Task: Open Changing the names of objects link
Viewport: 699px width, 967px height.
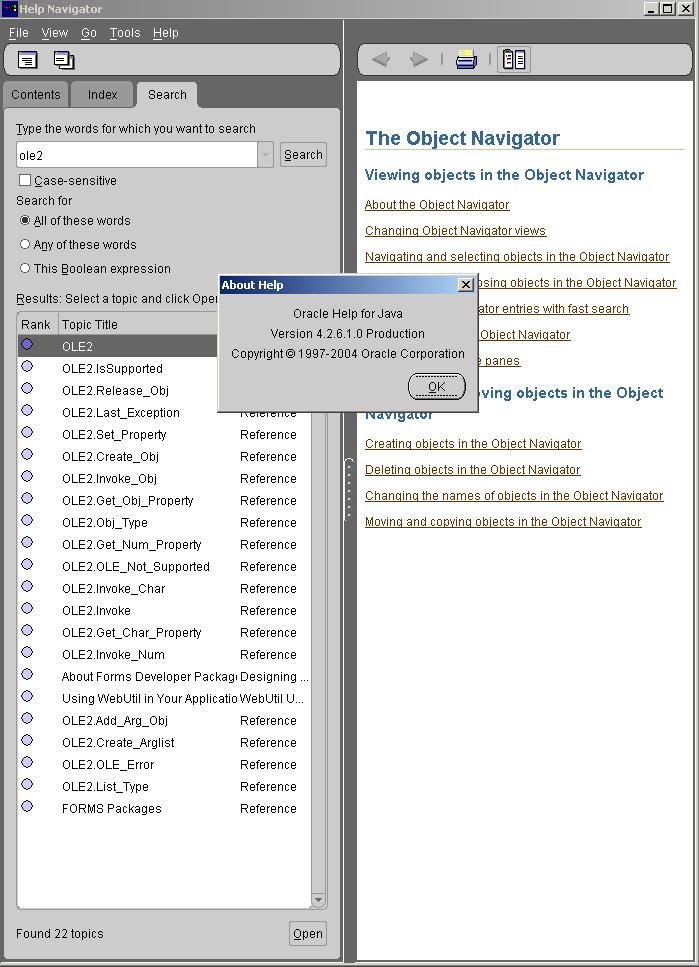Action: tap(514, 495)
